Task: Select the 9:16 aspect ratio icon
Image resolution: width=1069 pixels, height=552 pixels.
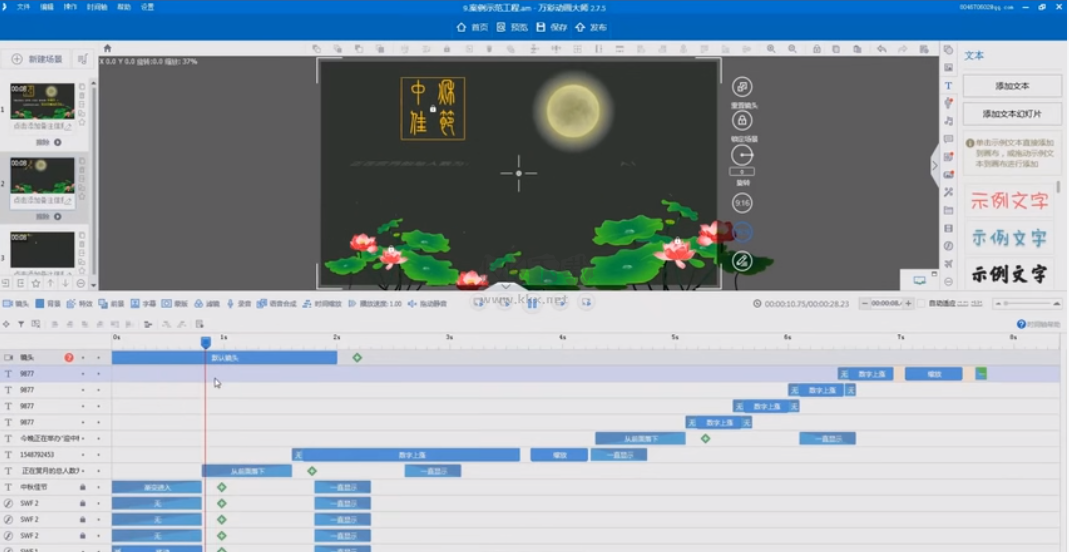Action: tap(742, 203)
